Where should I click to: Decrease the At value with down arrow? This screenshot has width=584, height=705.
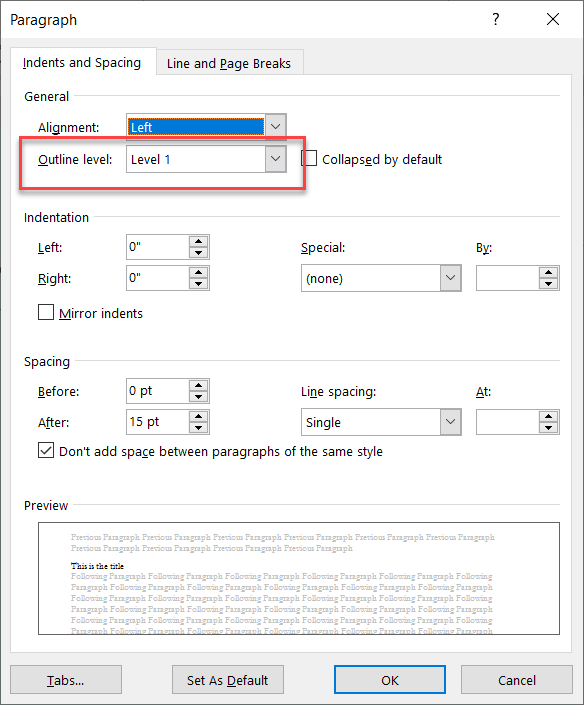(x=548, y=428)
